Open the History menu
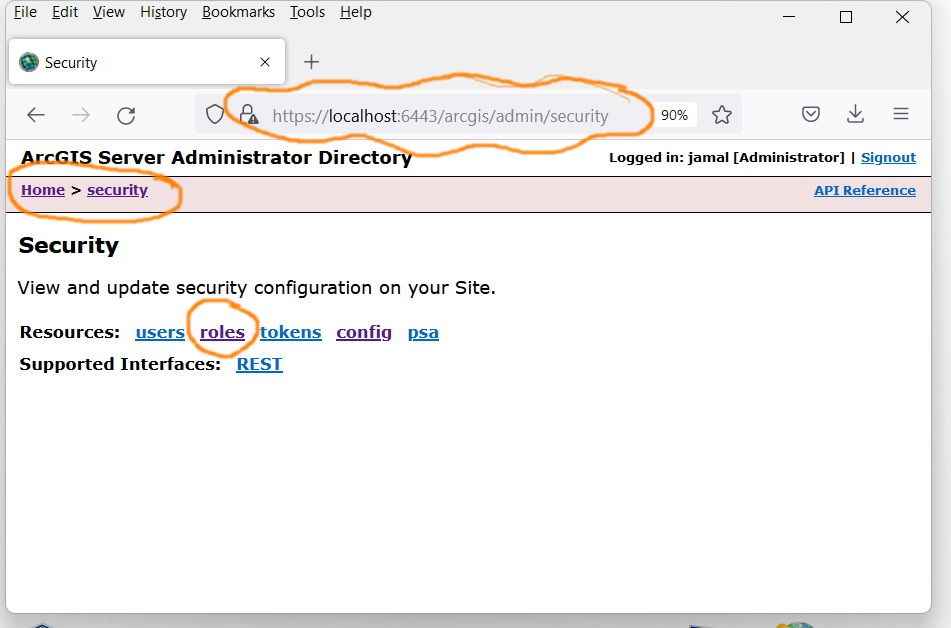 click(x=163, y=12)
